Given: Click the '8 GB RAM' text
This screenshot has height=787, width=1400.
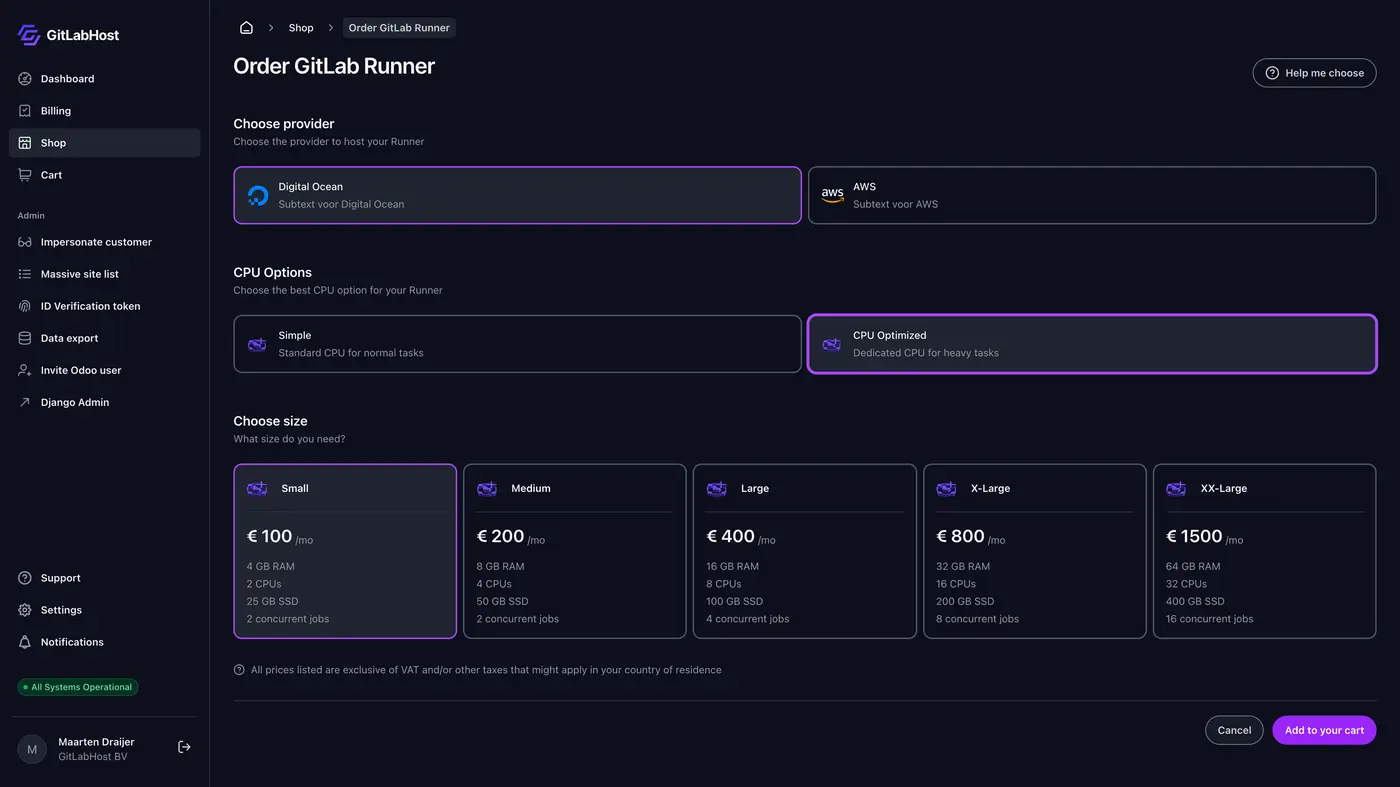Looking at the screenshot, I should click(500, 567).
